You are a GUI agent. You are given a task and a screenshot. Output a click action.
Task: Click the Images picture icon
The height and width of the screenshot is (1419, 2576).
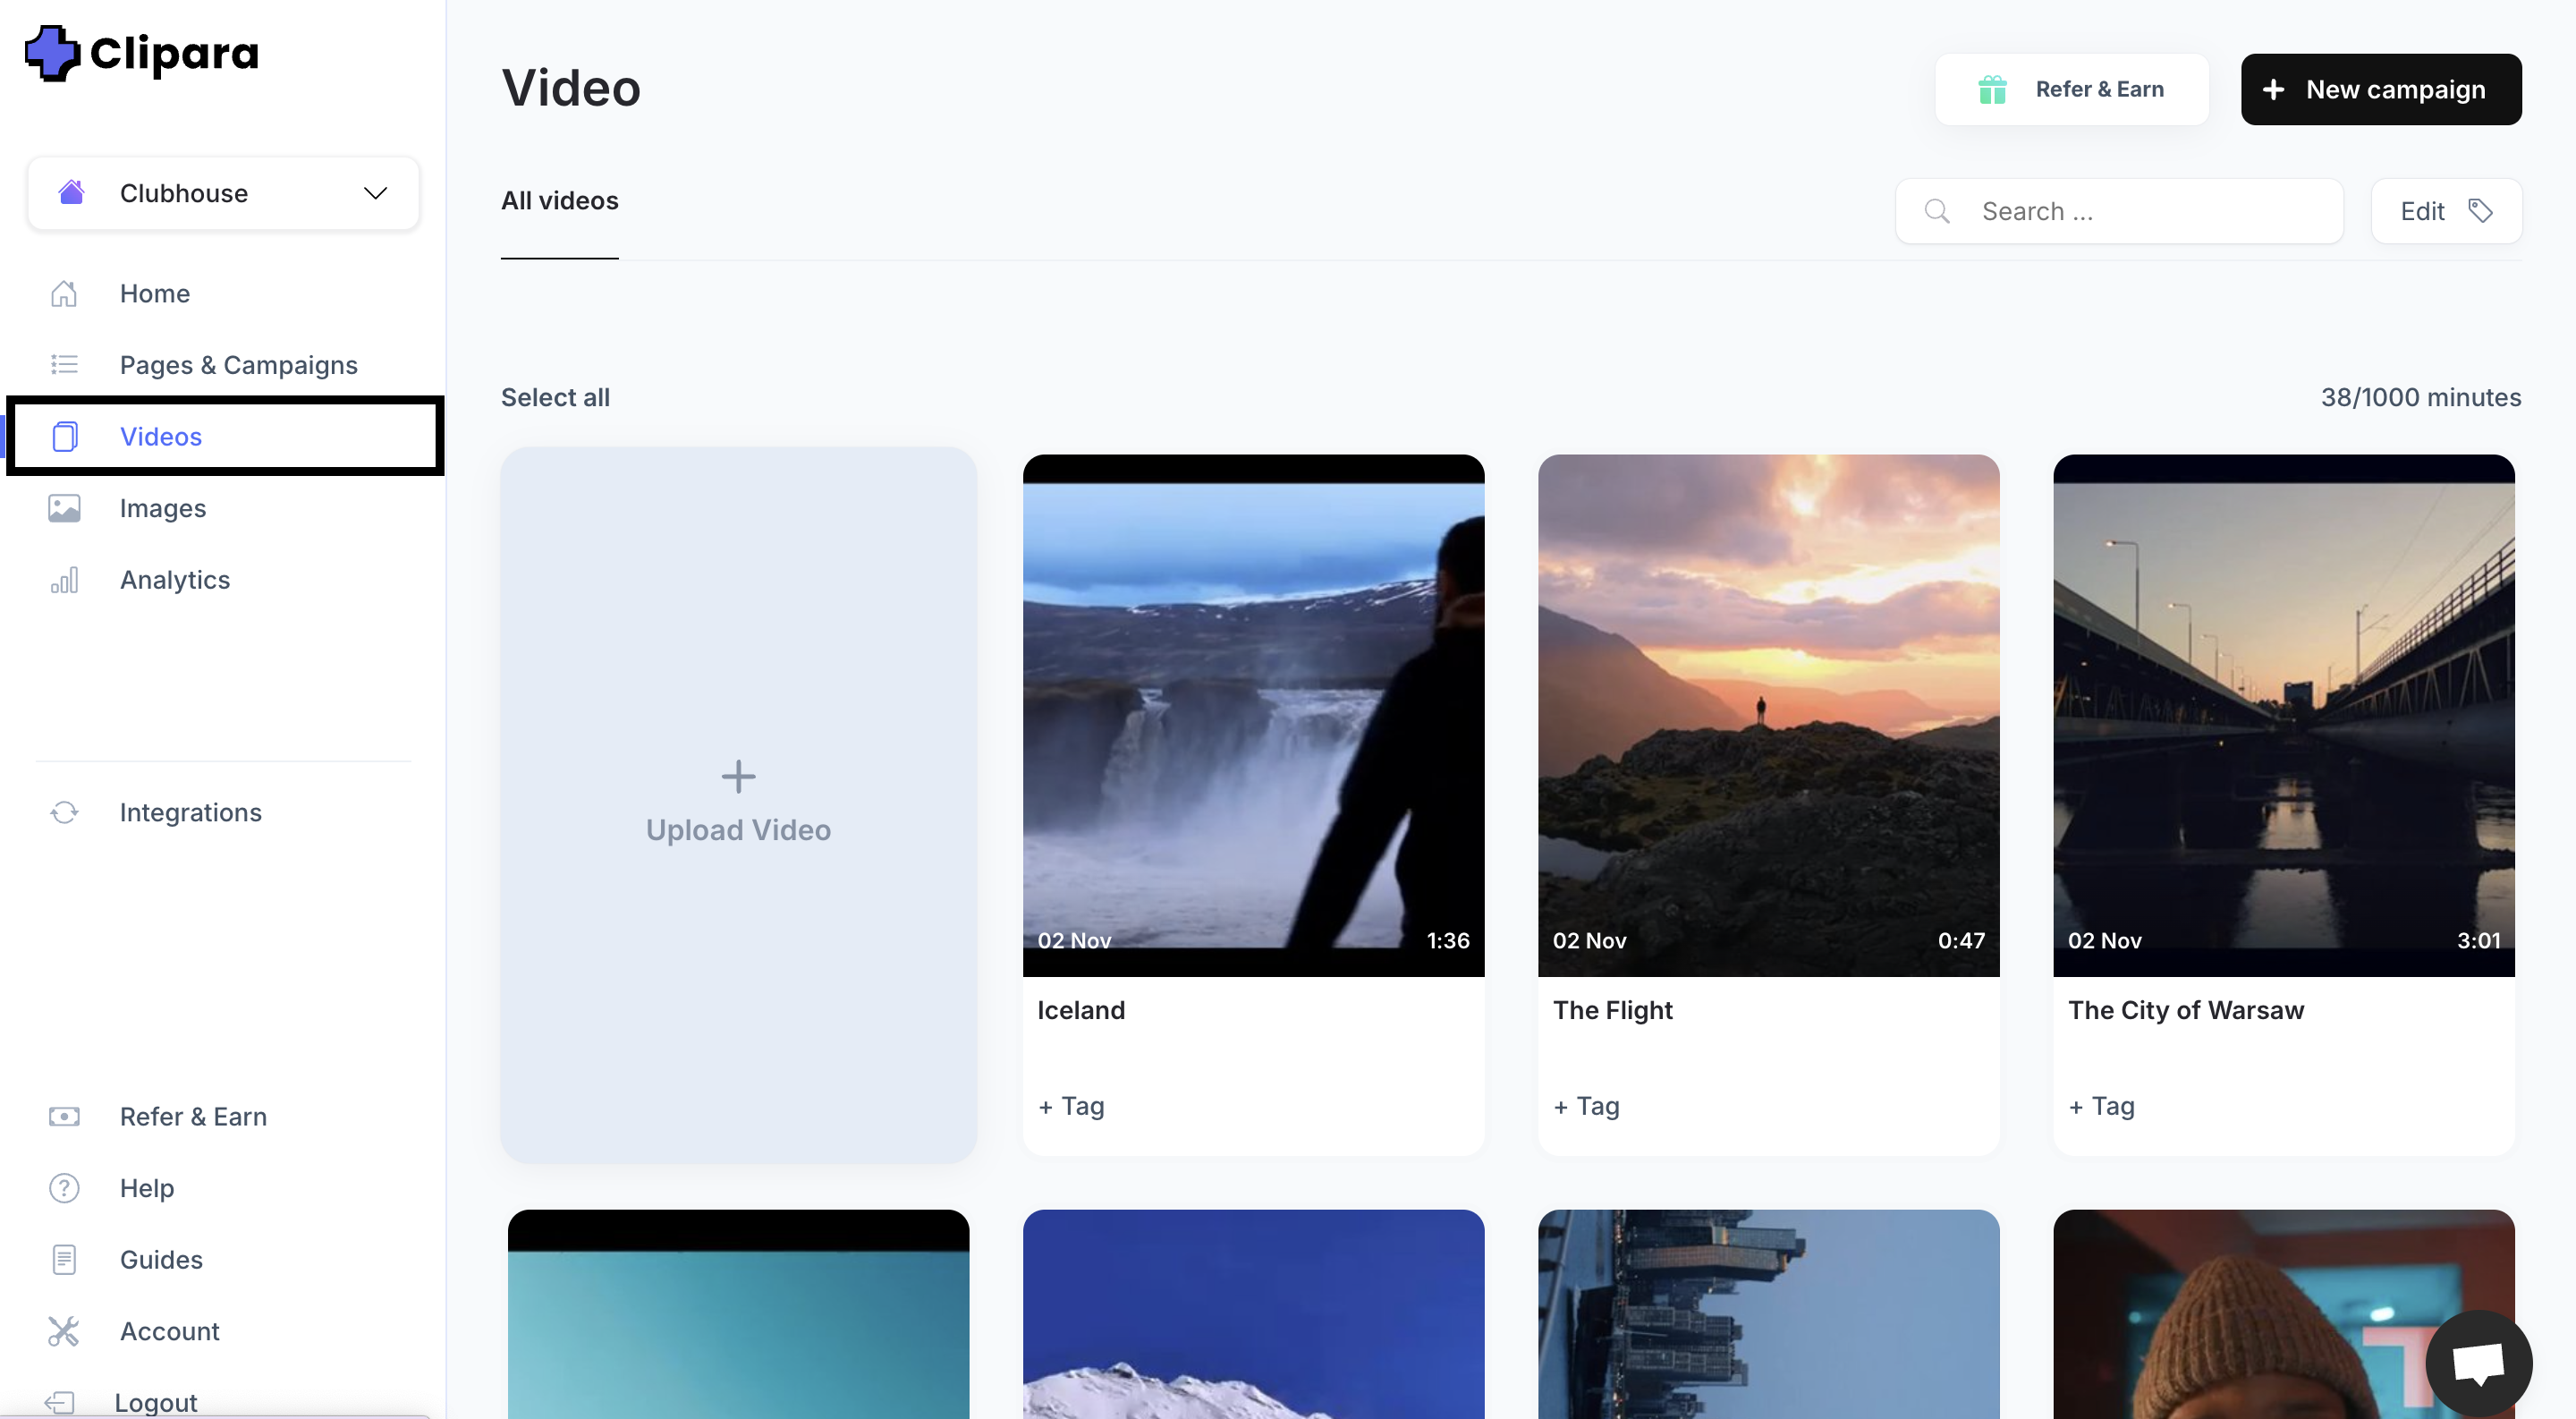tap(64, 508)
